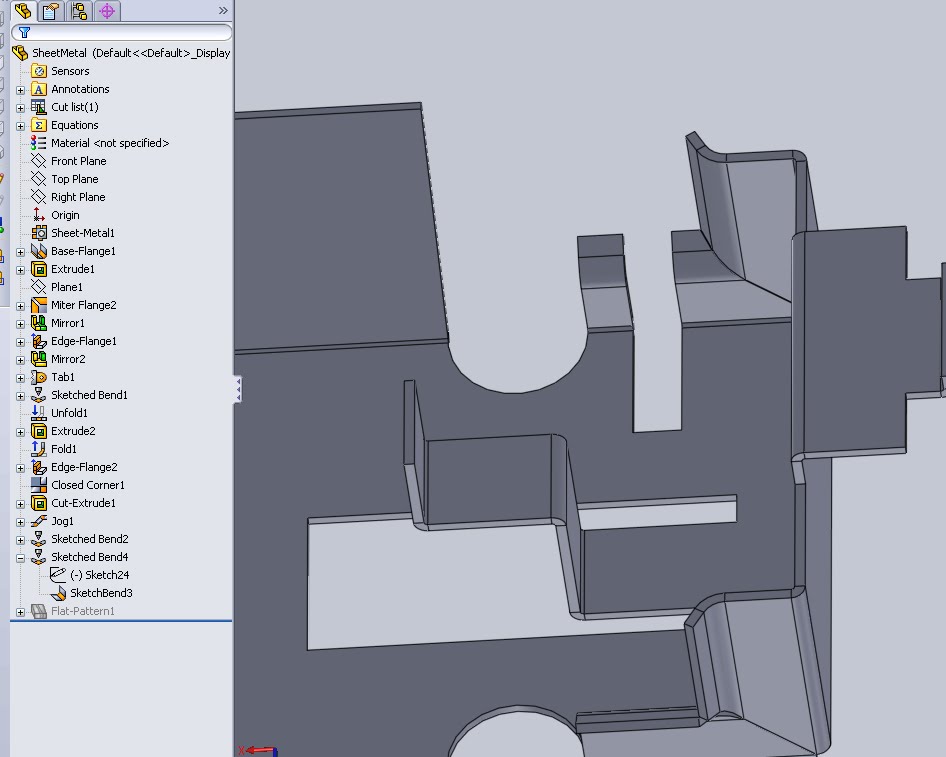Expand the Equations node
Screen dimensions: 946x757
[21, 126]
